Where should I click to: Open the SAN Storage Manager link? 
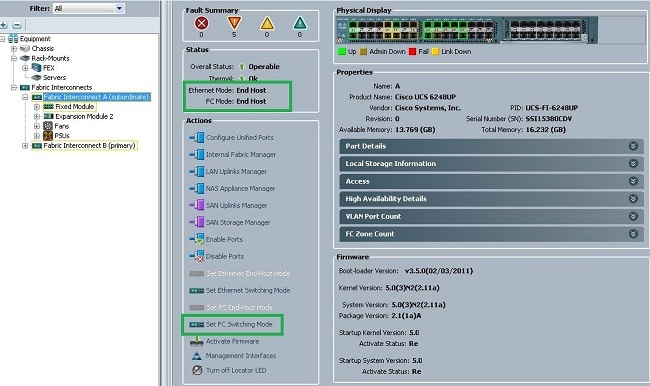238,222
